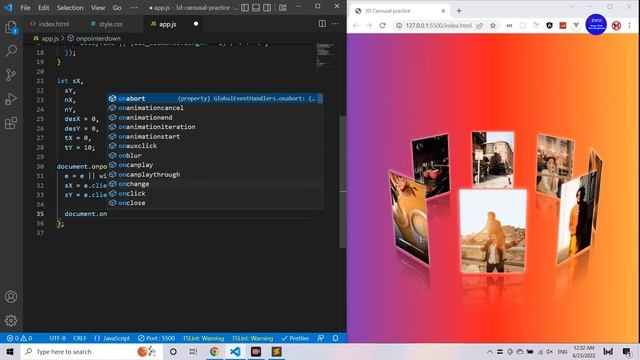Open editor More Actions ellipsis

point(335,24)
